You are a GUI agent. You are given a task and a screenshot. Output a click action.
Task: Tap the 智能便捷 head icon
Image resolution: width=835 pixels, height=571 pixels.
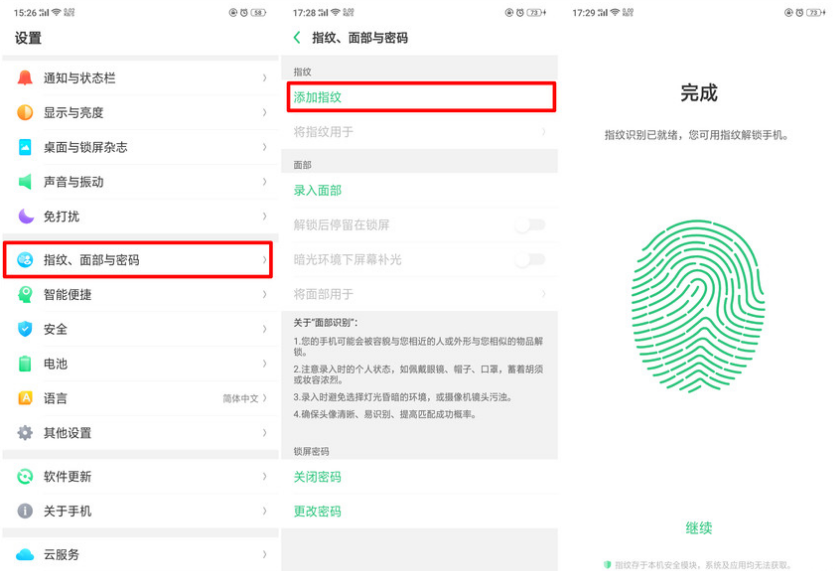25,295
